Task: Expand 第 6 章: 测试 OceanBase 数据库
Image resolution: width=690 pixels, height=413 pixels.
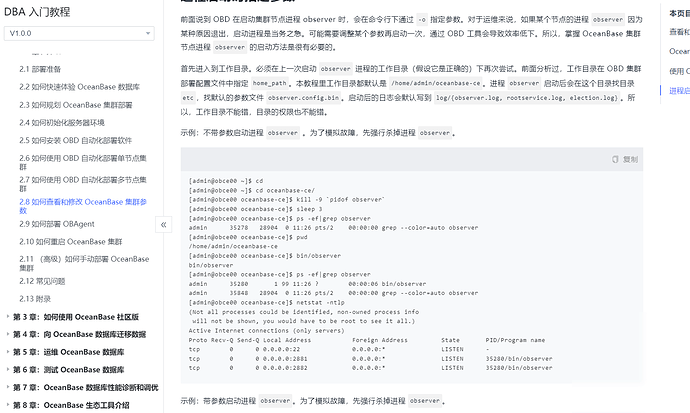Action: coord(68,369)
